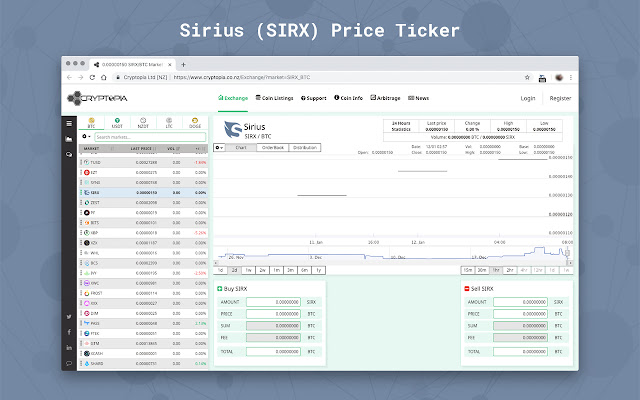
Task: Open the Support nav item
Action: (313, 98)
